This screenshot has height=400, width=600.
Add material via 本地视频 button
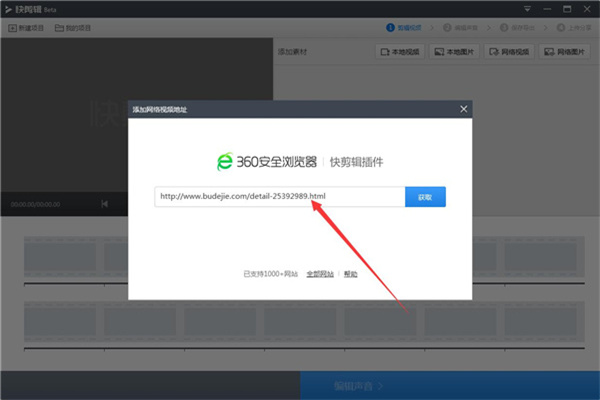(400, 52)
